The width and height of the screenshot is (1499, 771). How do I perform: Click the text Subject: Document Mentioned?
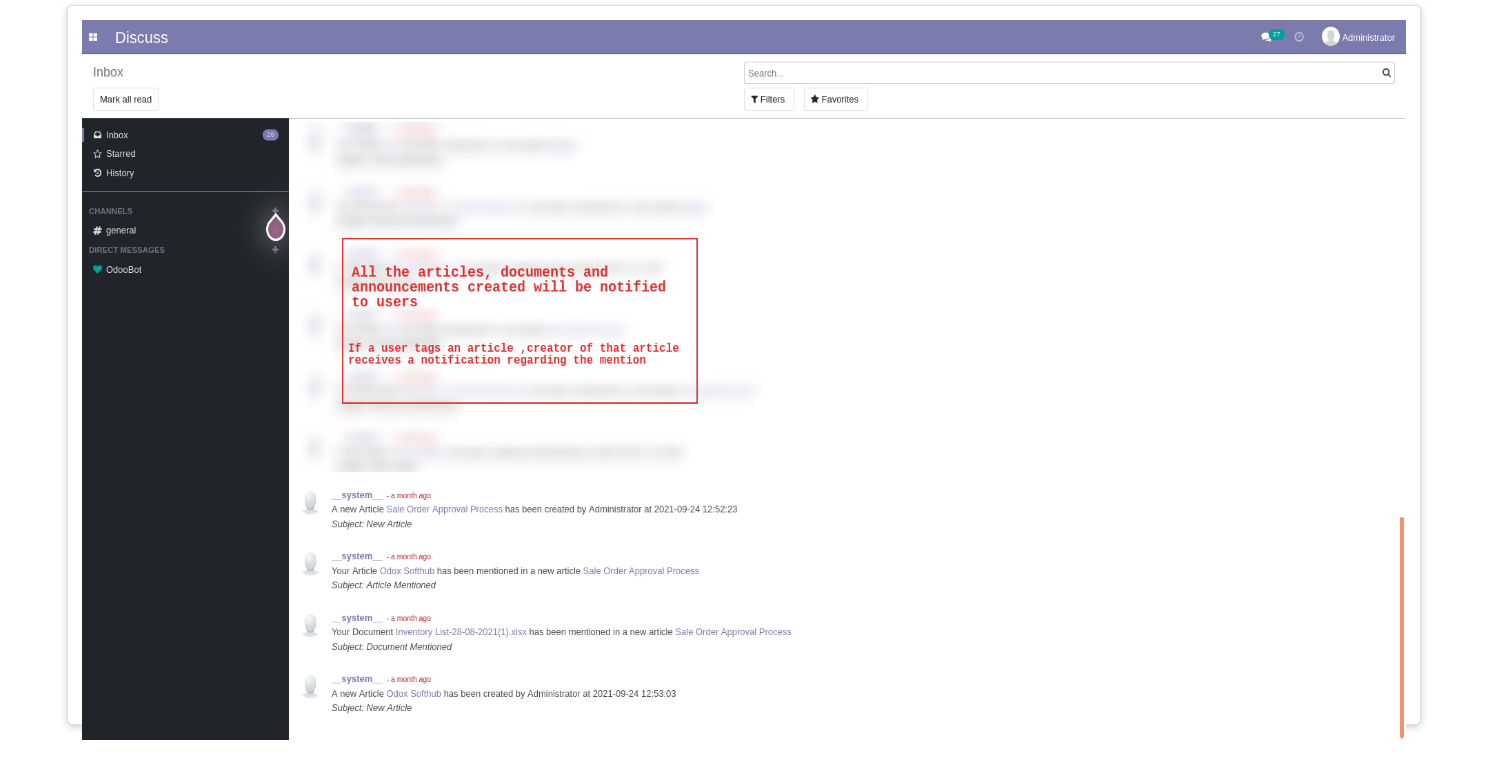(x=392, y=647)
